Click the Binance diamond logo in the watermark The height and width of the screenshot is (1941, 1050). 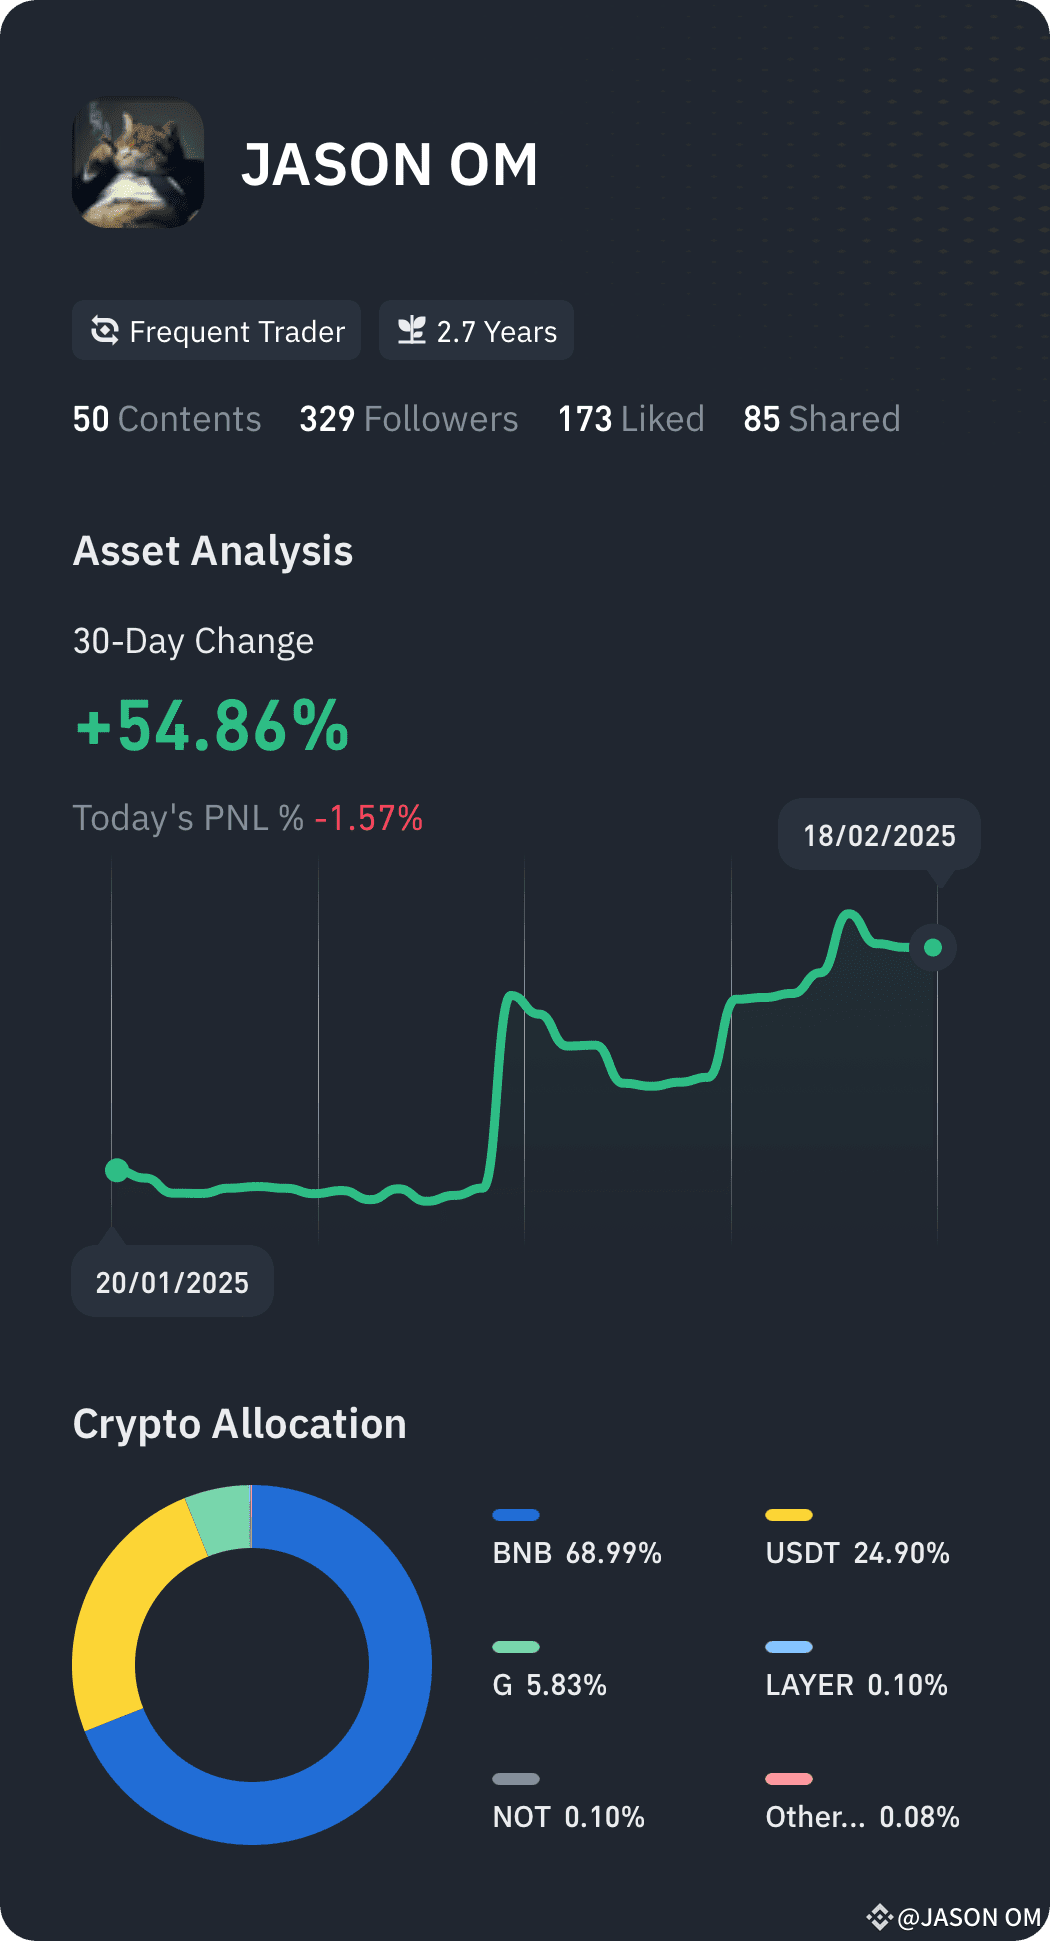pos(879,1913)
